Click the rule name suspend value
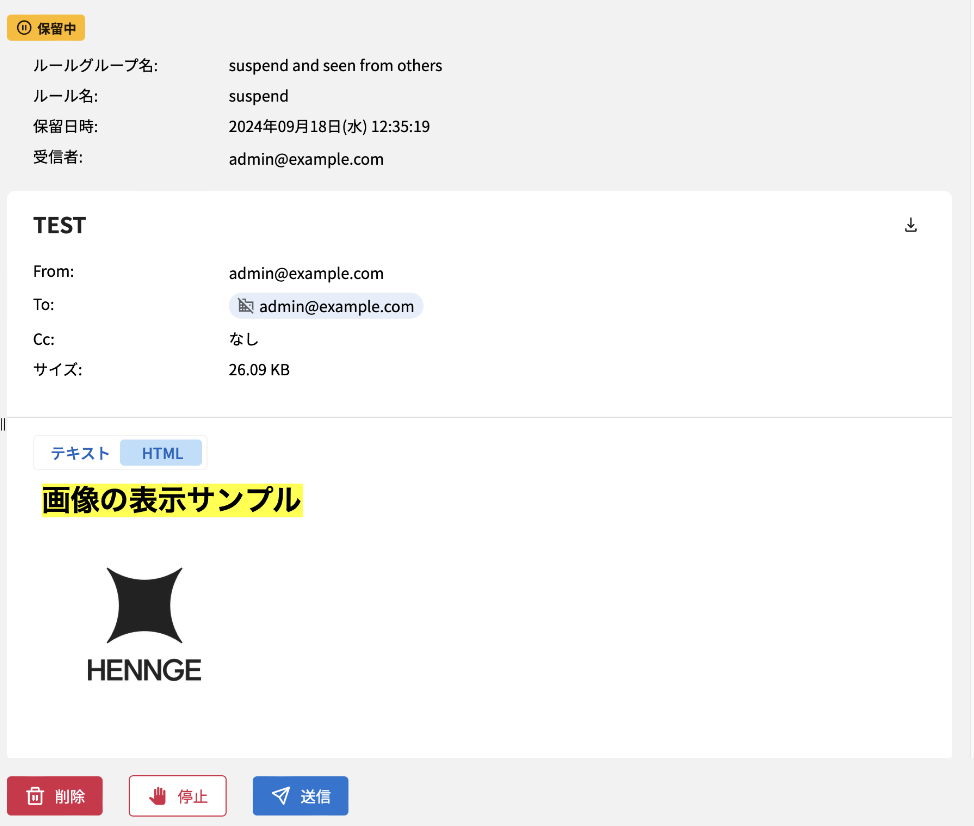This screenshot has height=826, width=974. pos(258,96)
